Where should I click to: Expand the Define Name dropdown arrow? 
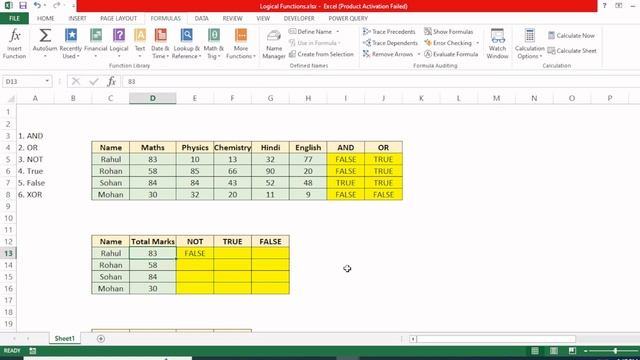pos(338,31)
